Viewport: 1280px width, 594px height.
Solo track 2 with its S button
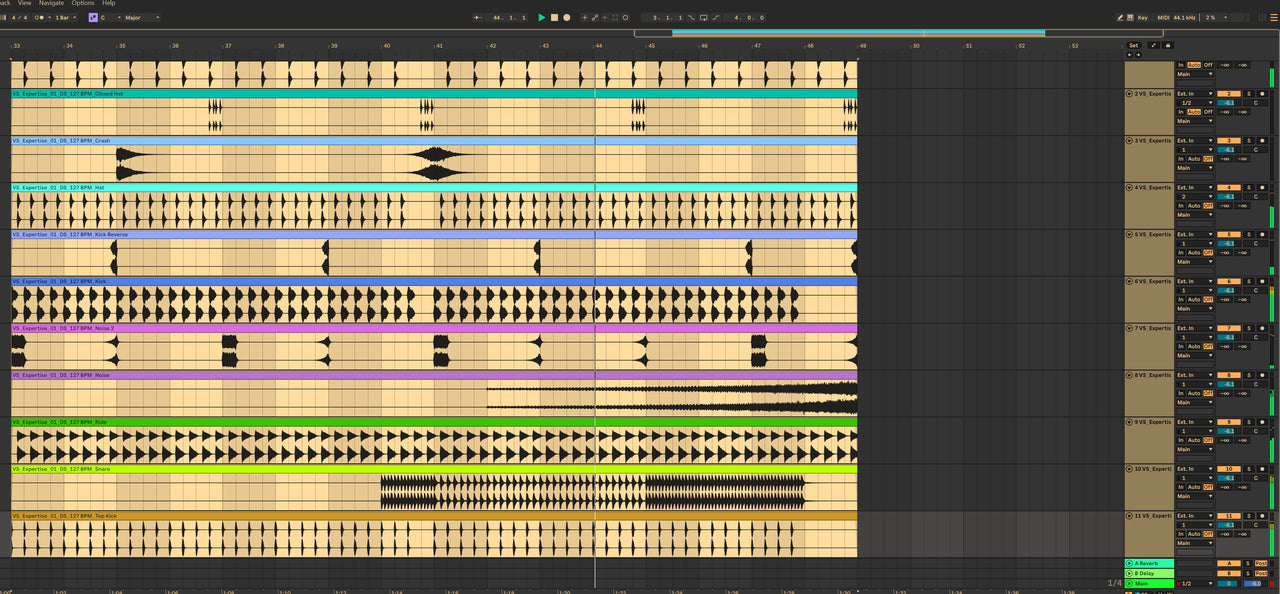[x=1249, y=94]
